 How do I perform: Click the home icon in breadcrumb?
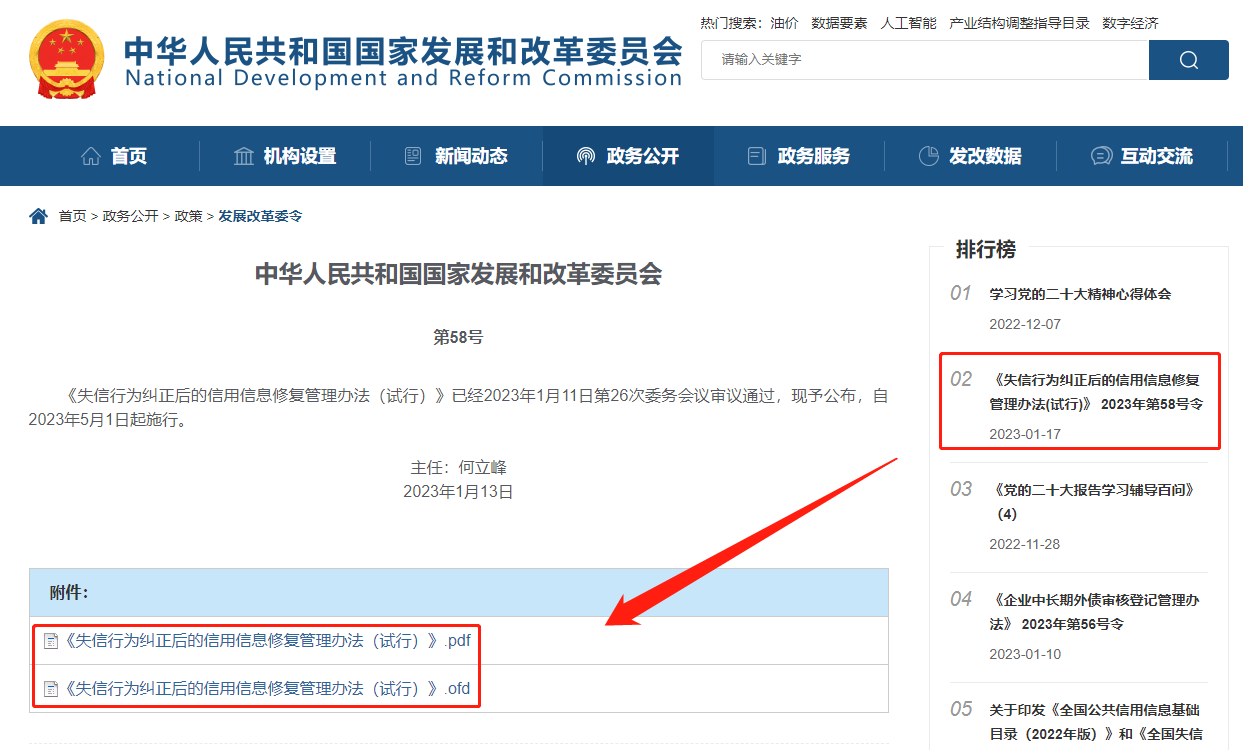coord(38,216)
